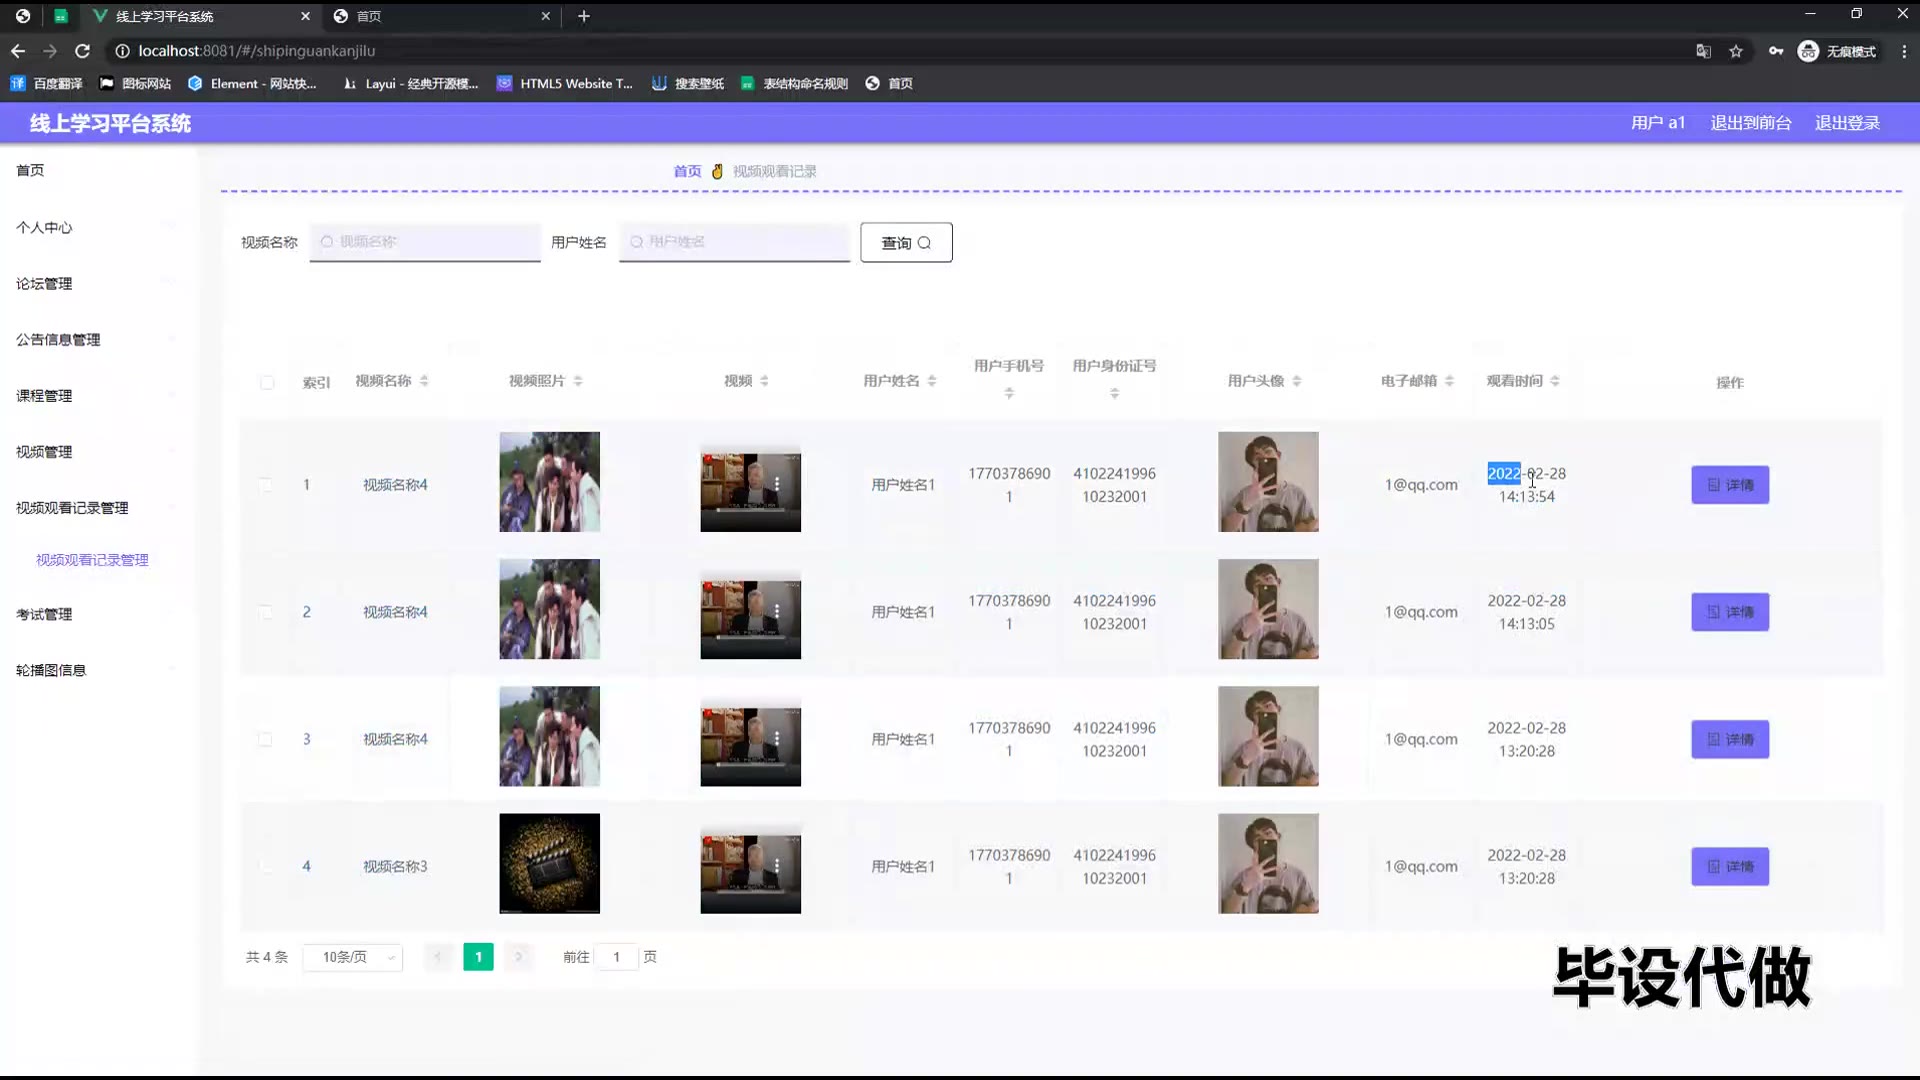Click 退出到前台 link
This screenshot has height=1080, width=1920.
pos(1751,123)
